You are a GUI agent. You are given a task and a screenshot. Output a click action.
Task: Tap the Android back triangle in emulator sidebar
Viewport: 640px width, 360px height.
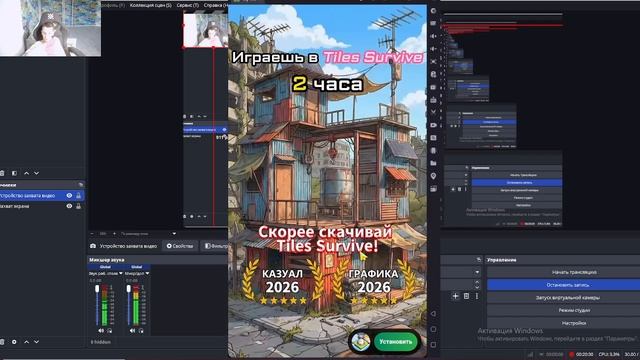coord(433,313)
